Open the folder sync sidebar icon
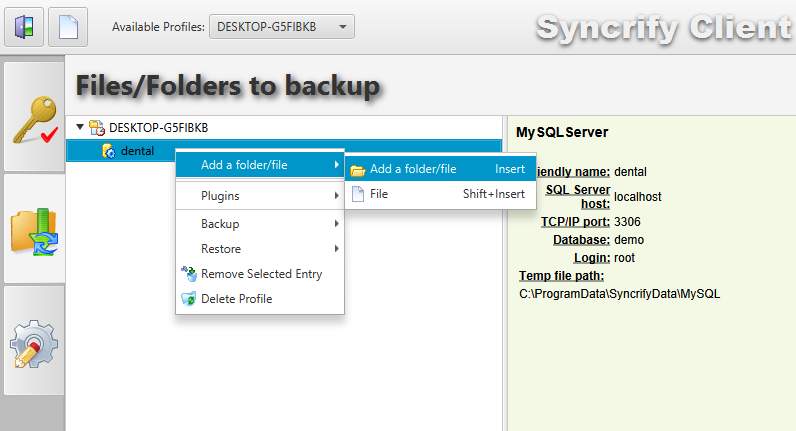The height and width of the screenshot is (431, 796). click(34, 229)
